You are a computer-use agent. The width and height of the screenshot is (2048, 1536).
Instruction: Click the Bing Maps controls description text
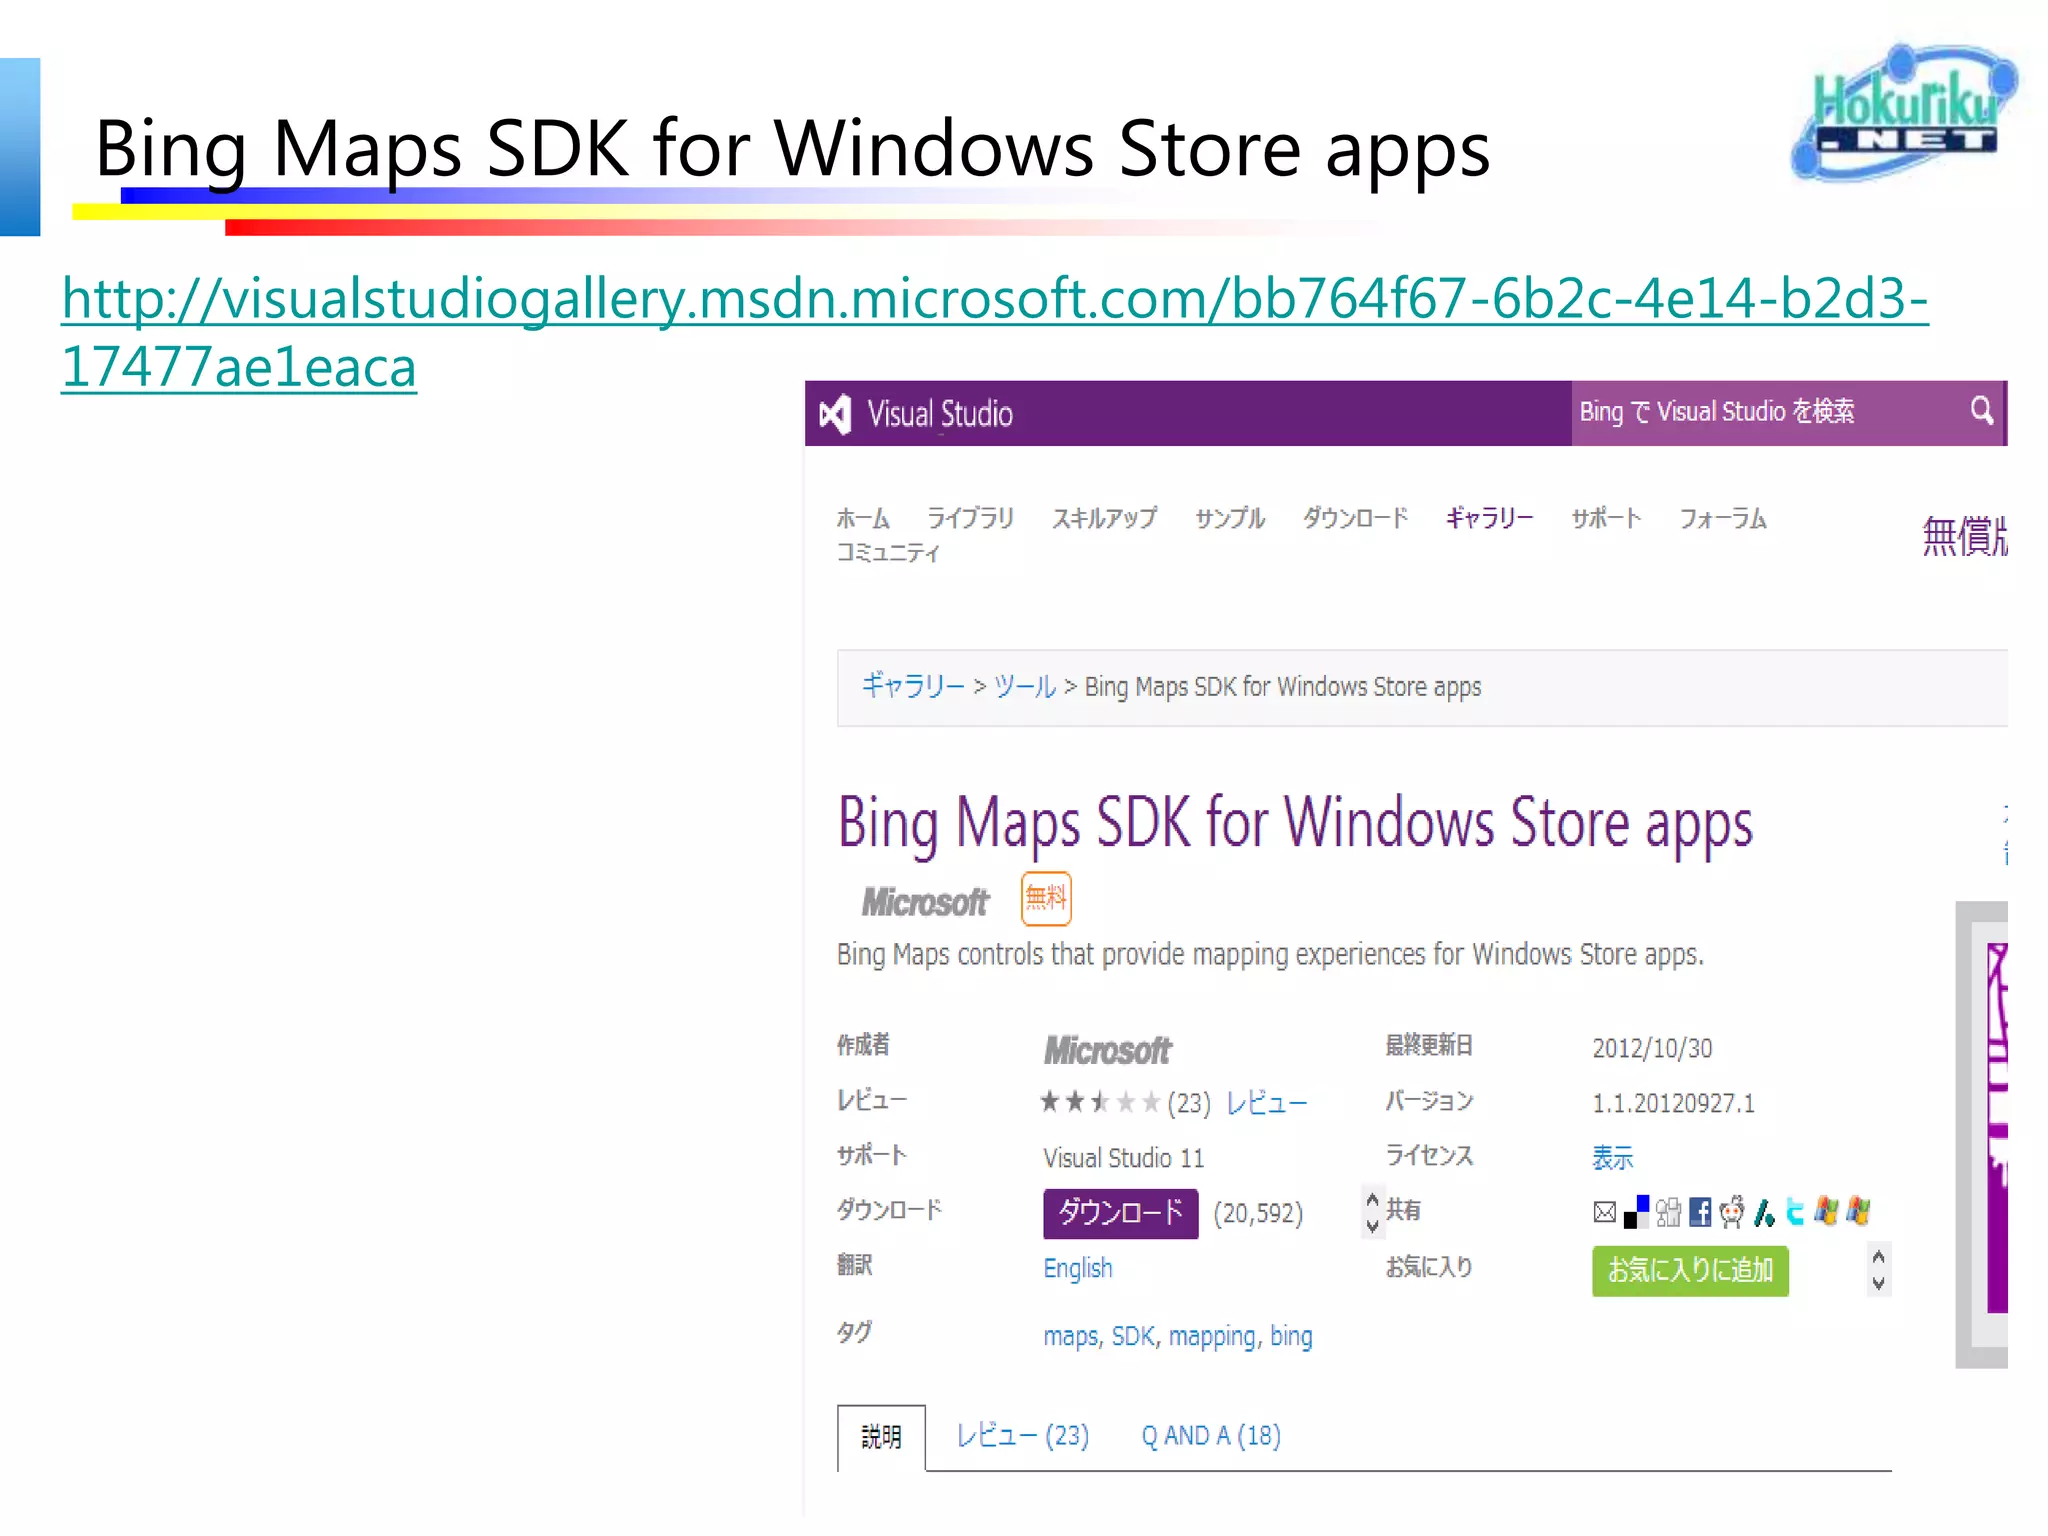point(1270,954)
